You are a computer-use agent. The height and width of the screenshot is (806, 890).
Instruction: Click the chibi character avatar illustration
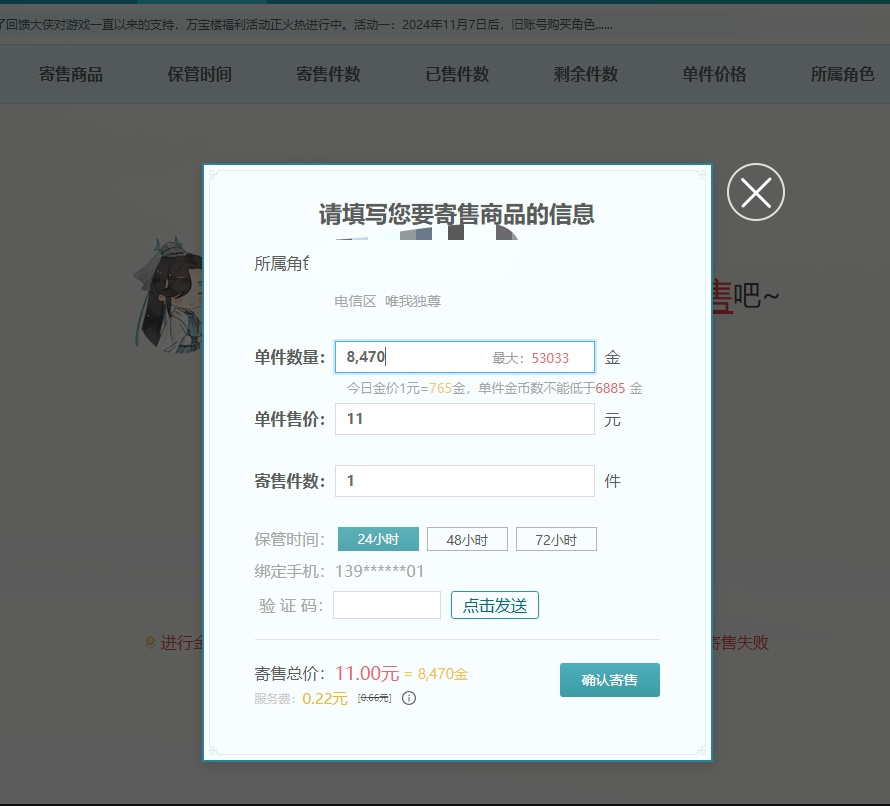[x=168, y=294]
